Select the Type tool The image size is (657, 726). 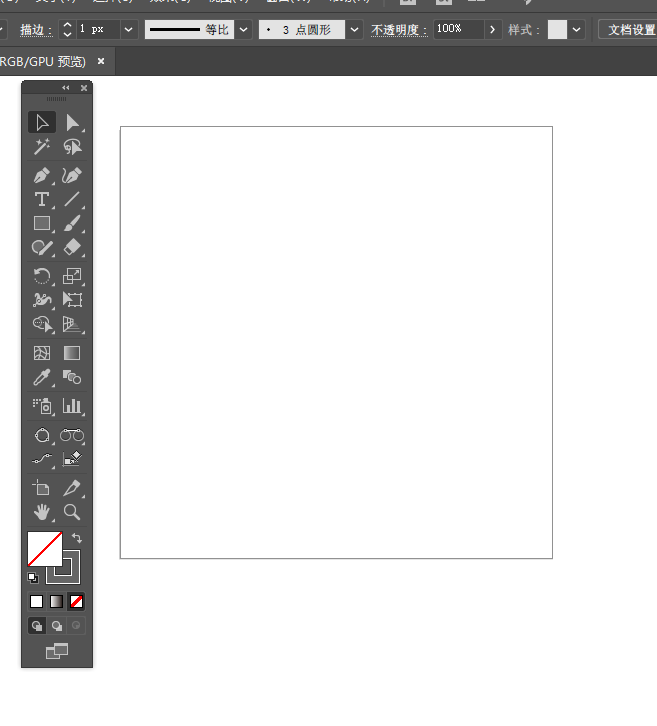tap(42, 200)
